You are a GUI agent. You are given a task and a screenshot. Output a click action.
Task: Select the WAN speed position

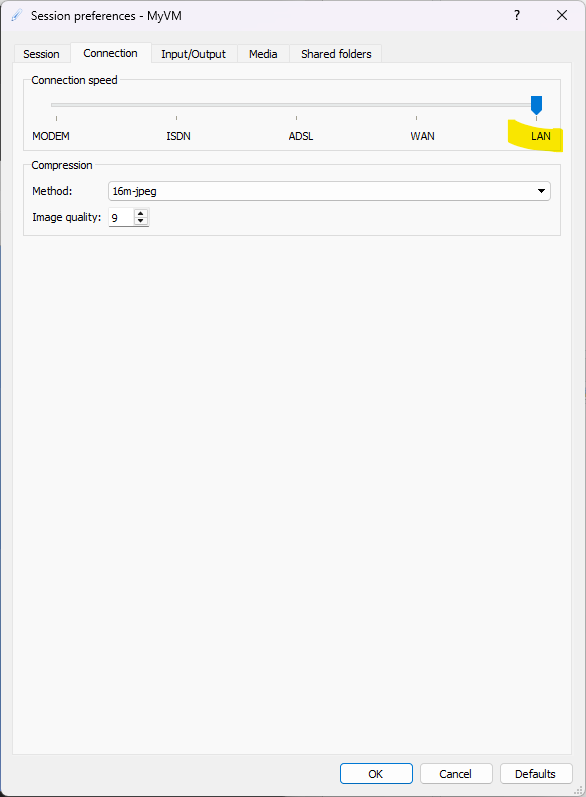[x=422, y=136]
